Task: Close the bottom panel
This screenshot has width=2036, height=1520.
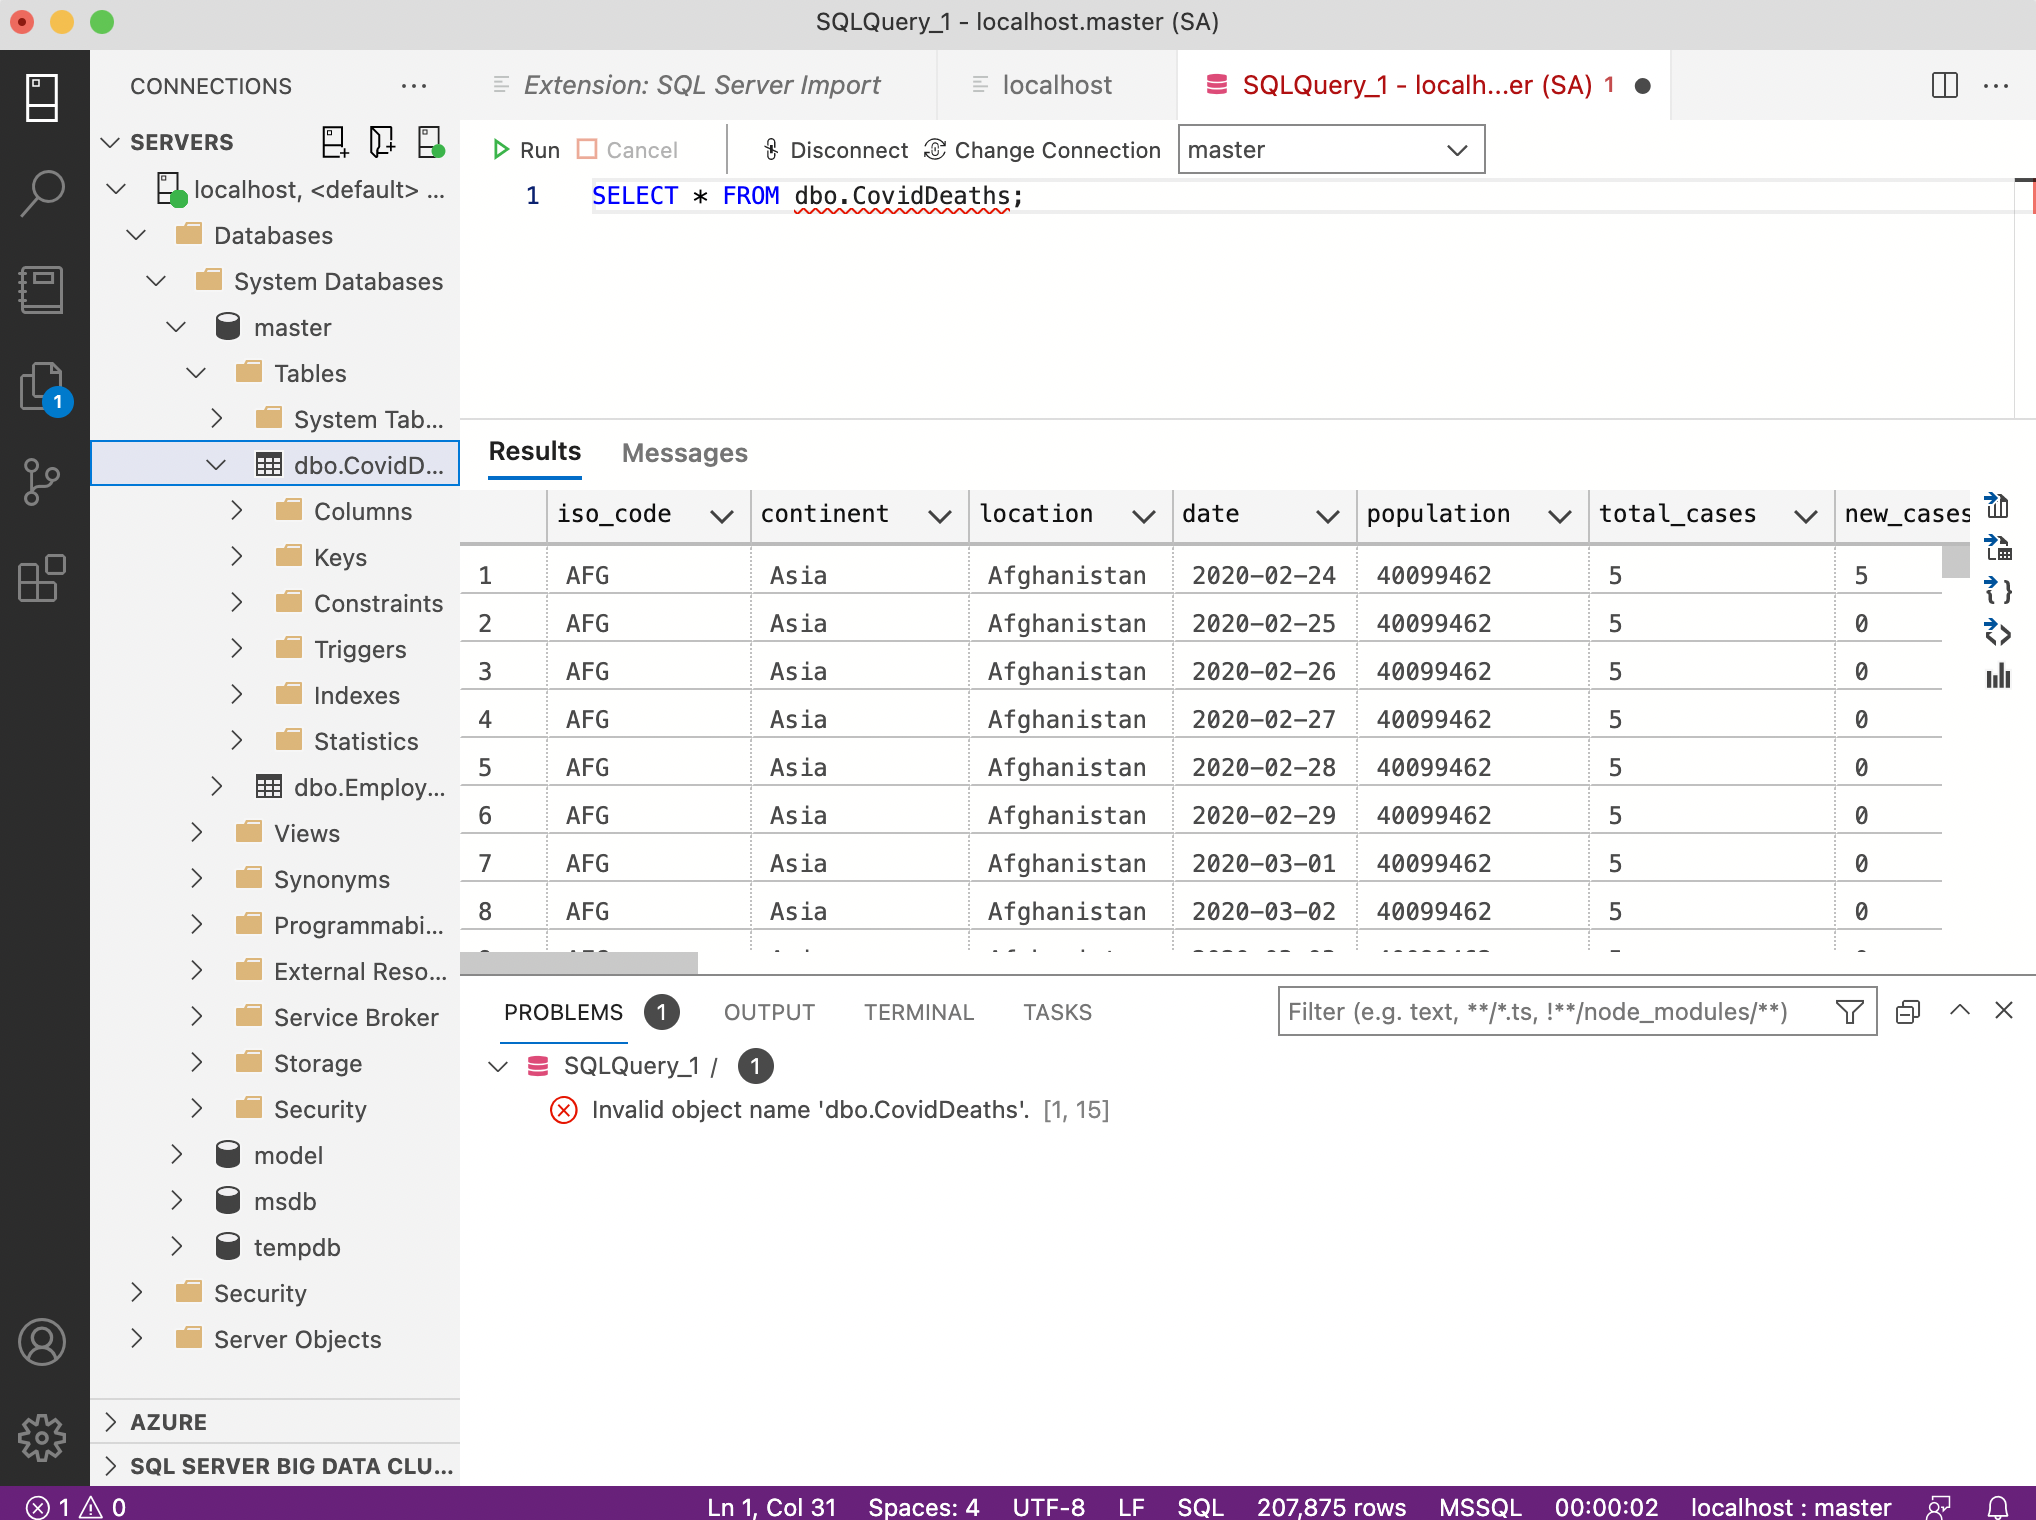Action: coord(2004,1010)
